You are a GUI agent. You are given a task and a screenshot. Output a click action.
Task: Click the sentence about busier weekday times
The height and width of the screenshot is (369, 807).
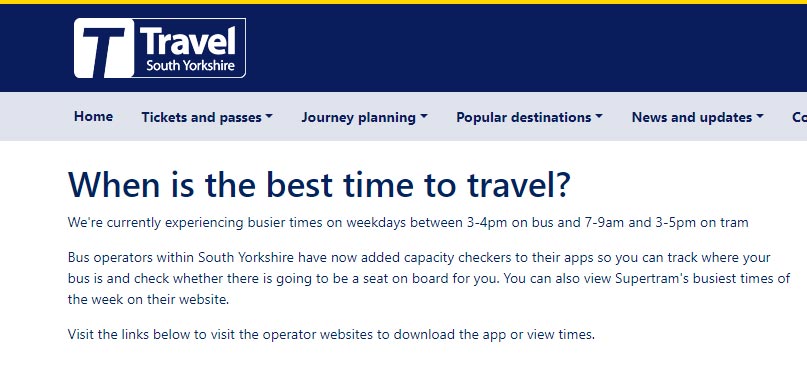tap(408, 223)
